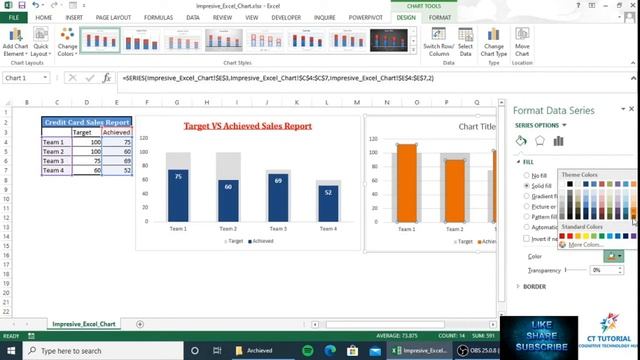Pick black from Theme Colors
The width and height of the screenshot is (640, 360).
point(570,184)
